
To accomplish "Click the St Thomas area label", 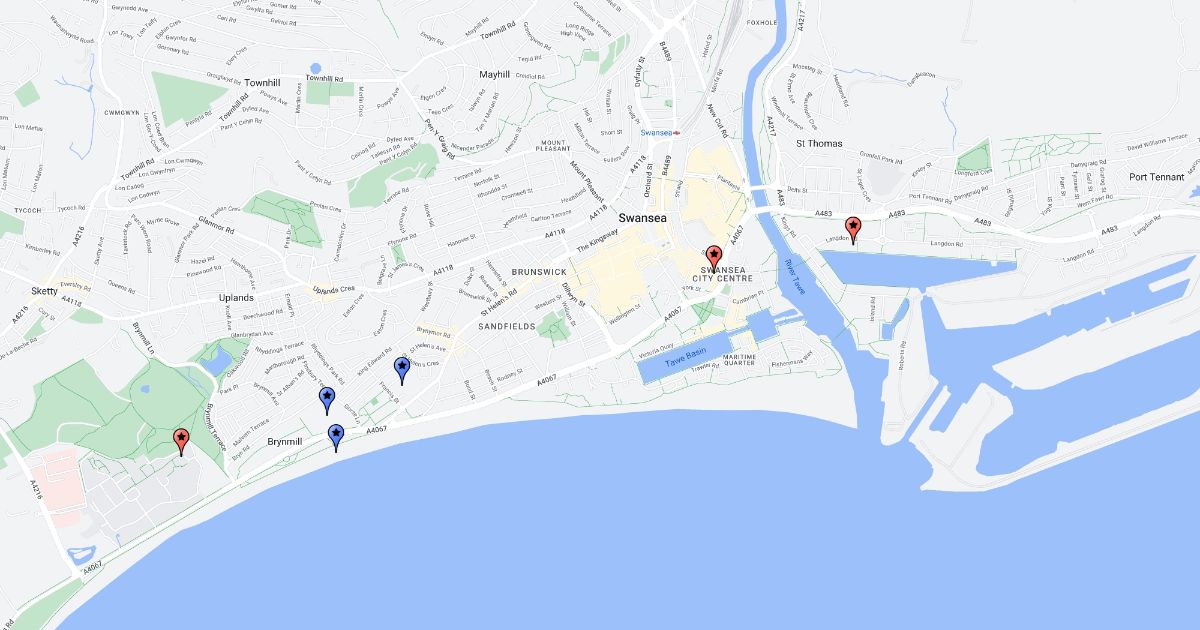I will tap(819, 143).
